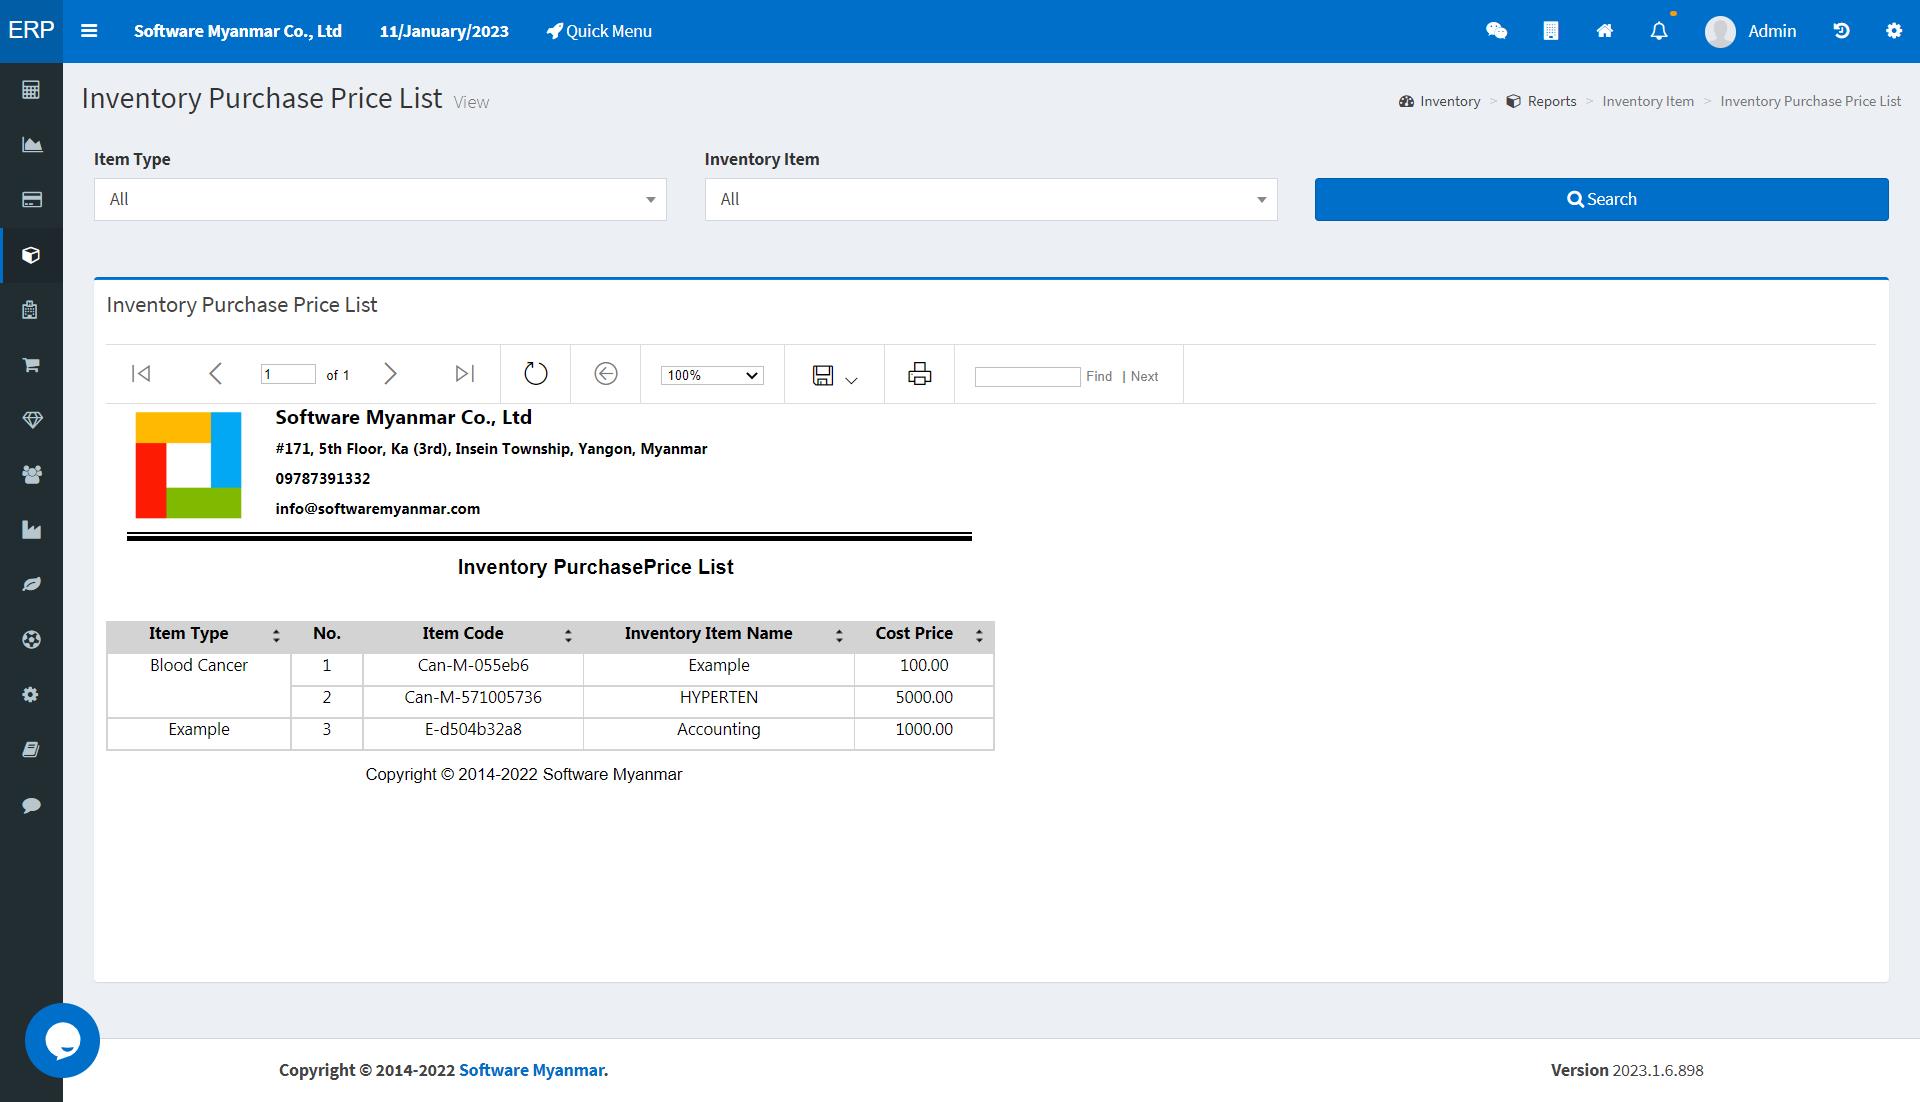The width and height of the screenshot is (1920, 1102).
Task: Open notifications bell
Action: click(x=1659, y=31)
